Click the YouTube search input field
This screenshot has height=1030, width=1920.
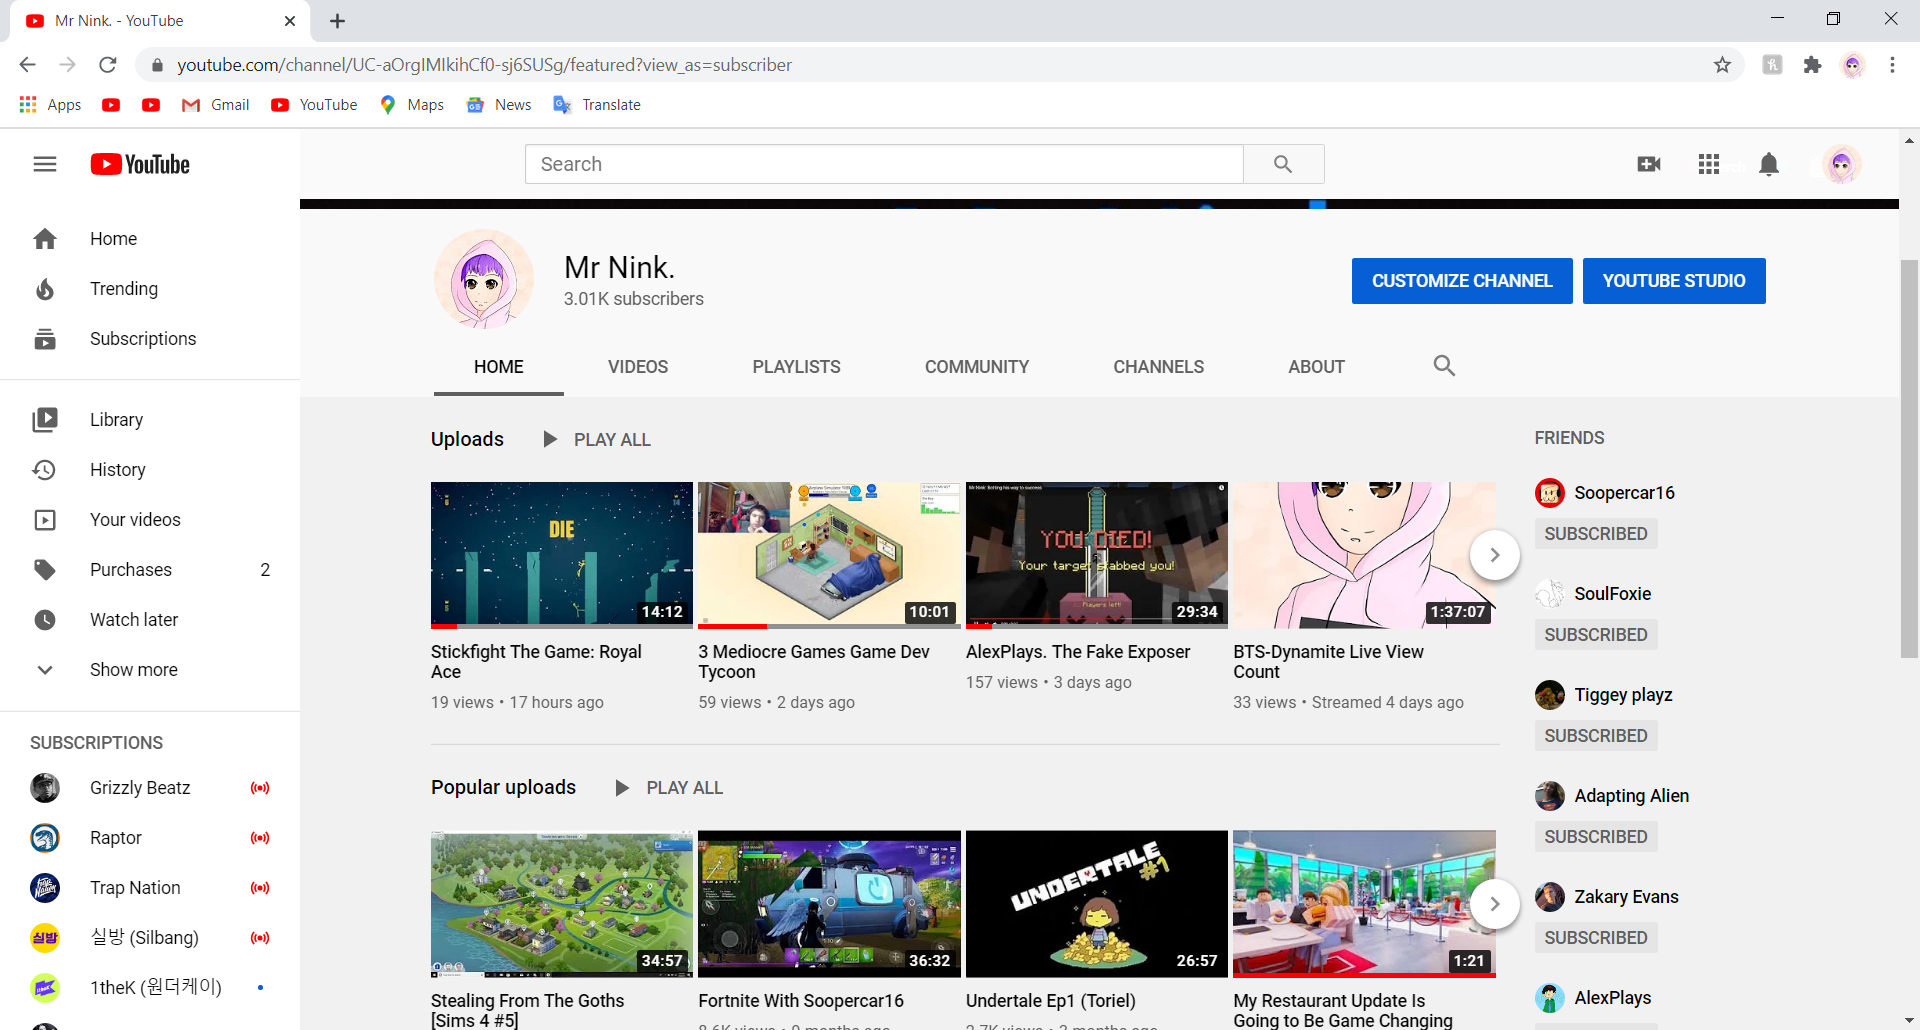coord(884,164)
